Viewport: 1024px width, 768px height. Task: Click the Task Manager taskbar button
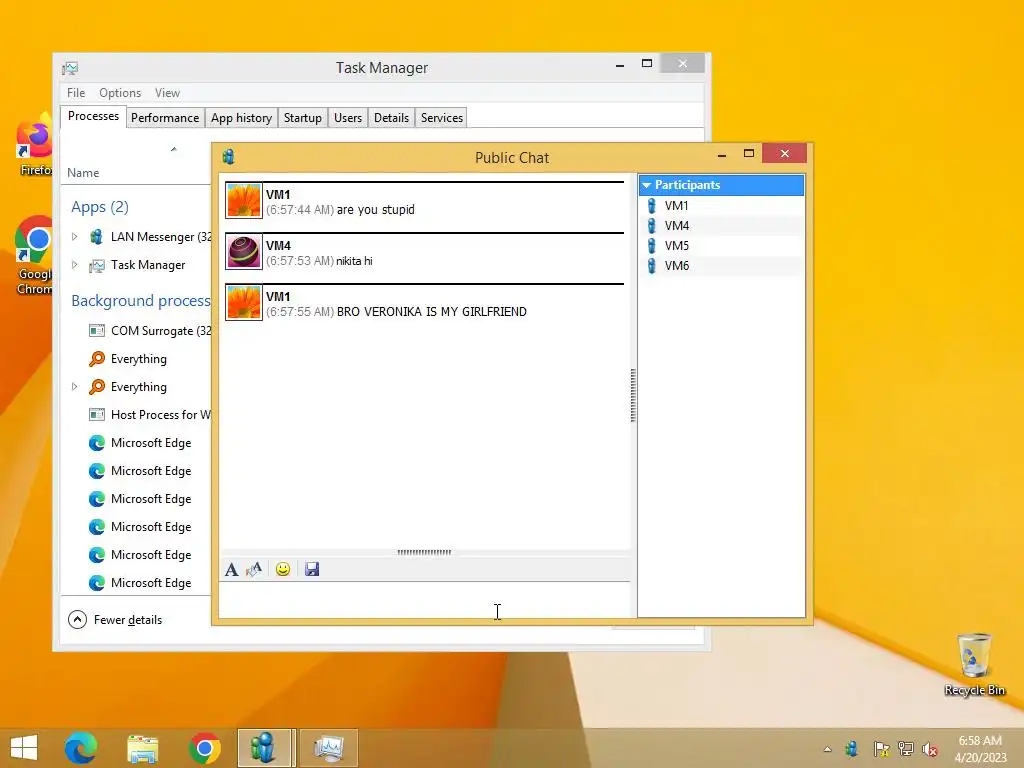328,748
